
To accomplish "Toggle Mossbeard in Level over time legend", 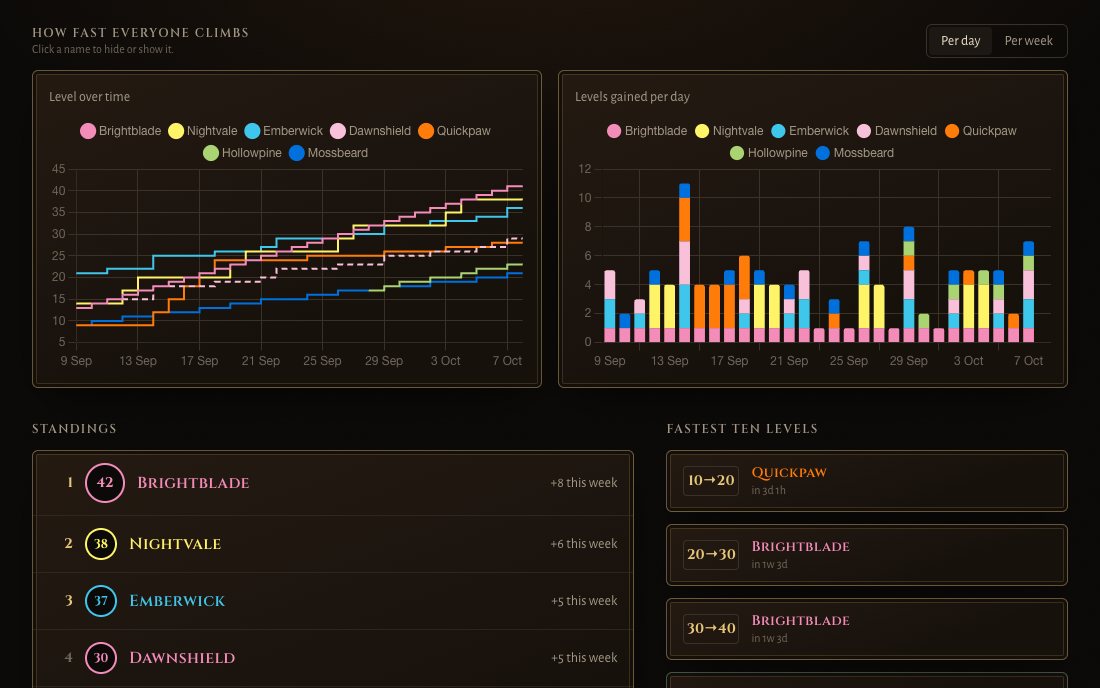I will click(328, 153).
